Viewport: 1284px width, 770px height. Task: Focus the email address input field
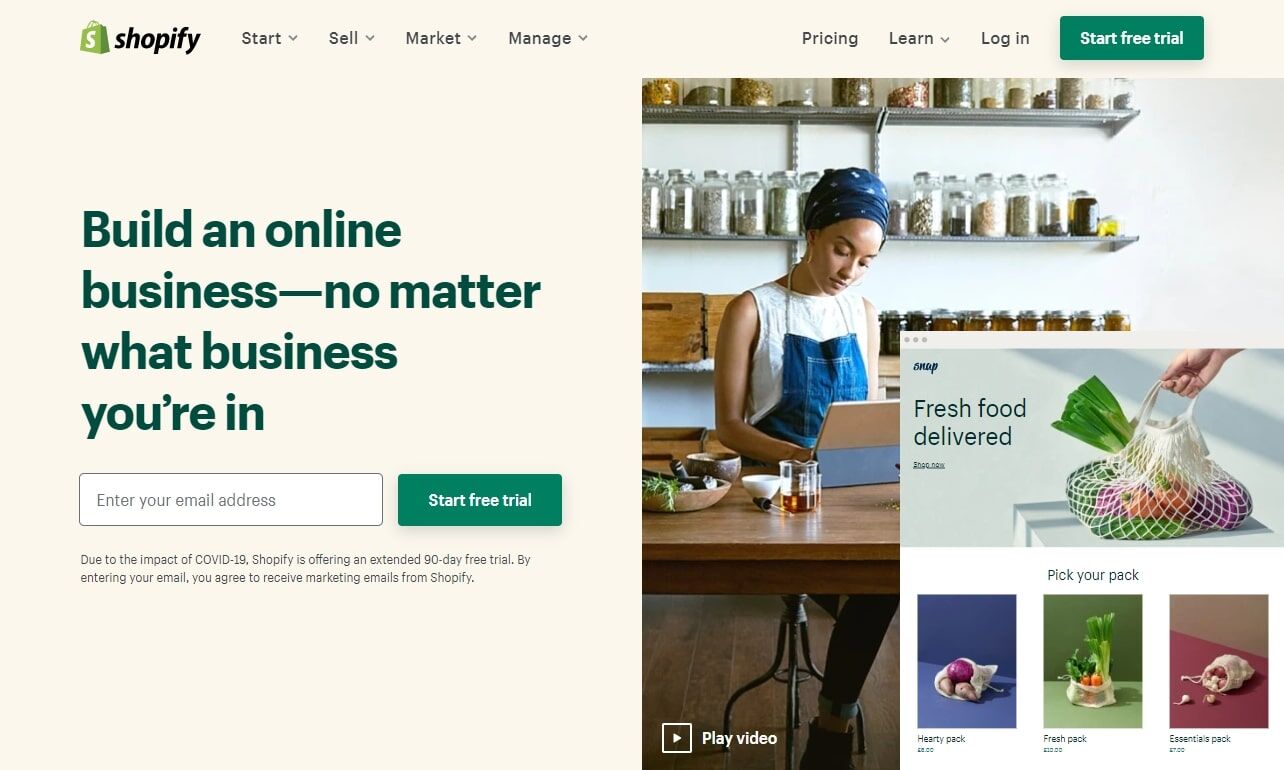pos(231,500)
